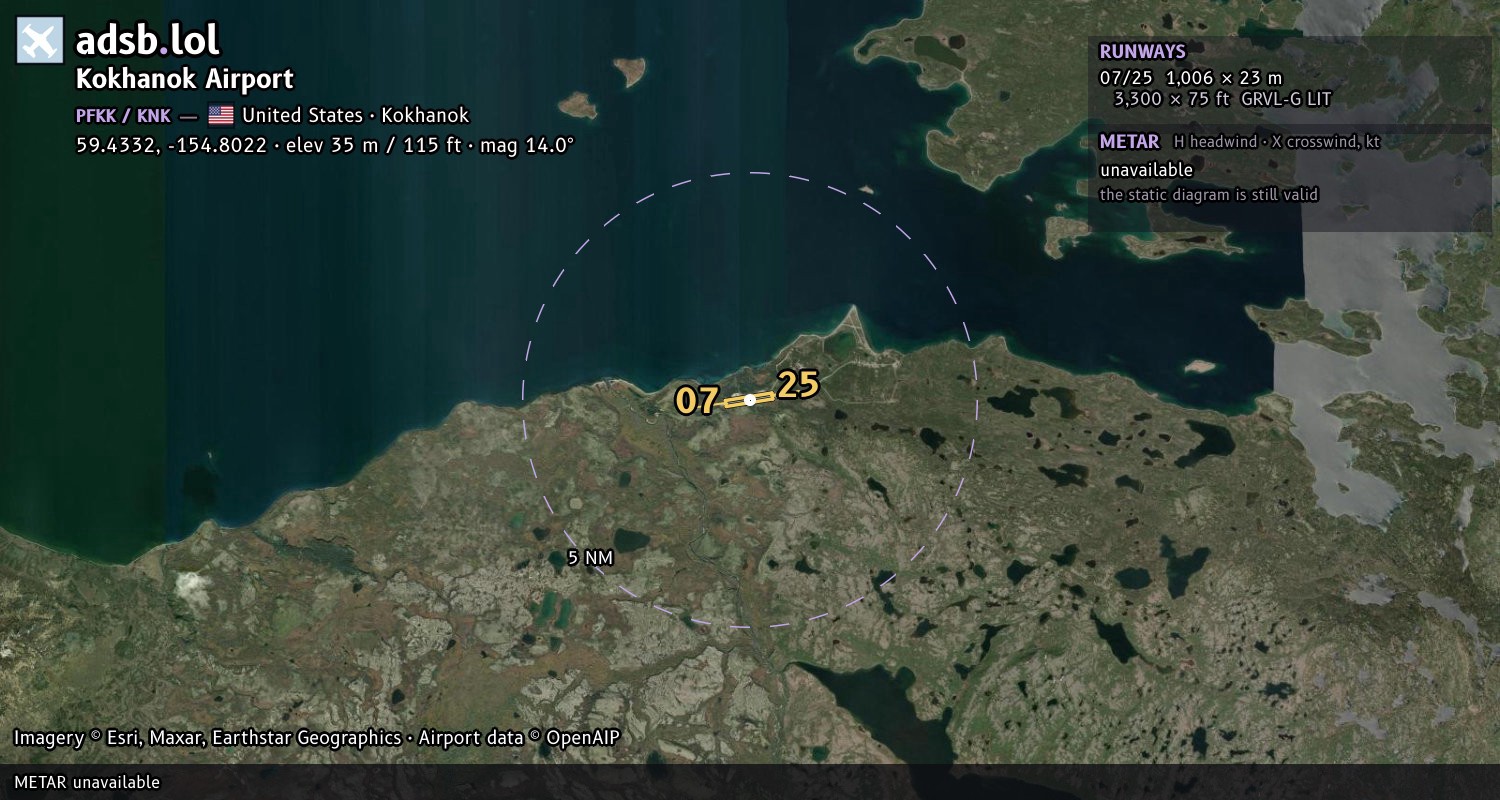1500x800 pixels.
Task: Click the adsb.lol site title
Action: pos(148,41)
